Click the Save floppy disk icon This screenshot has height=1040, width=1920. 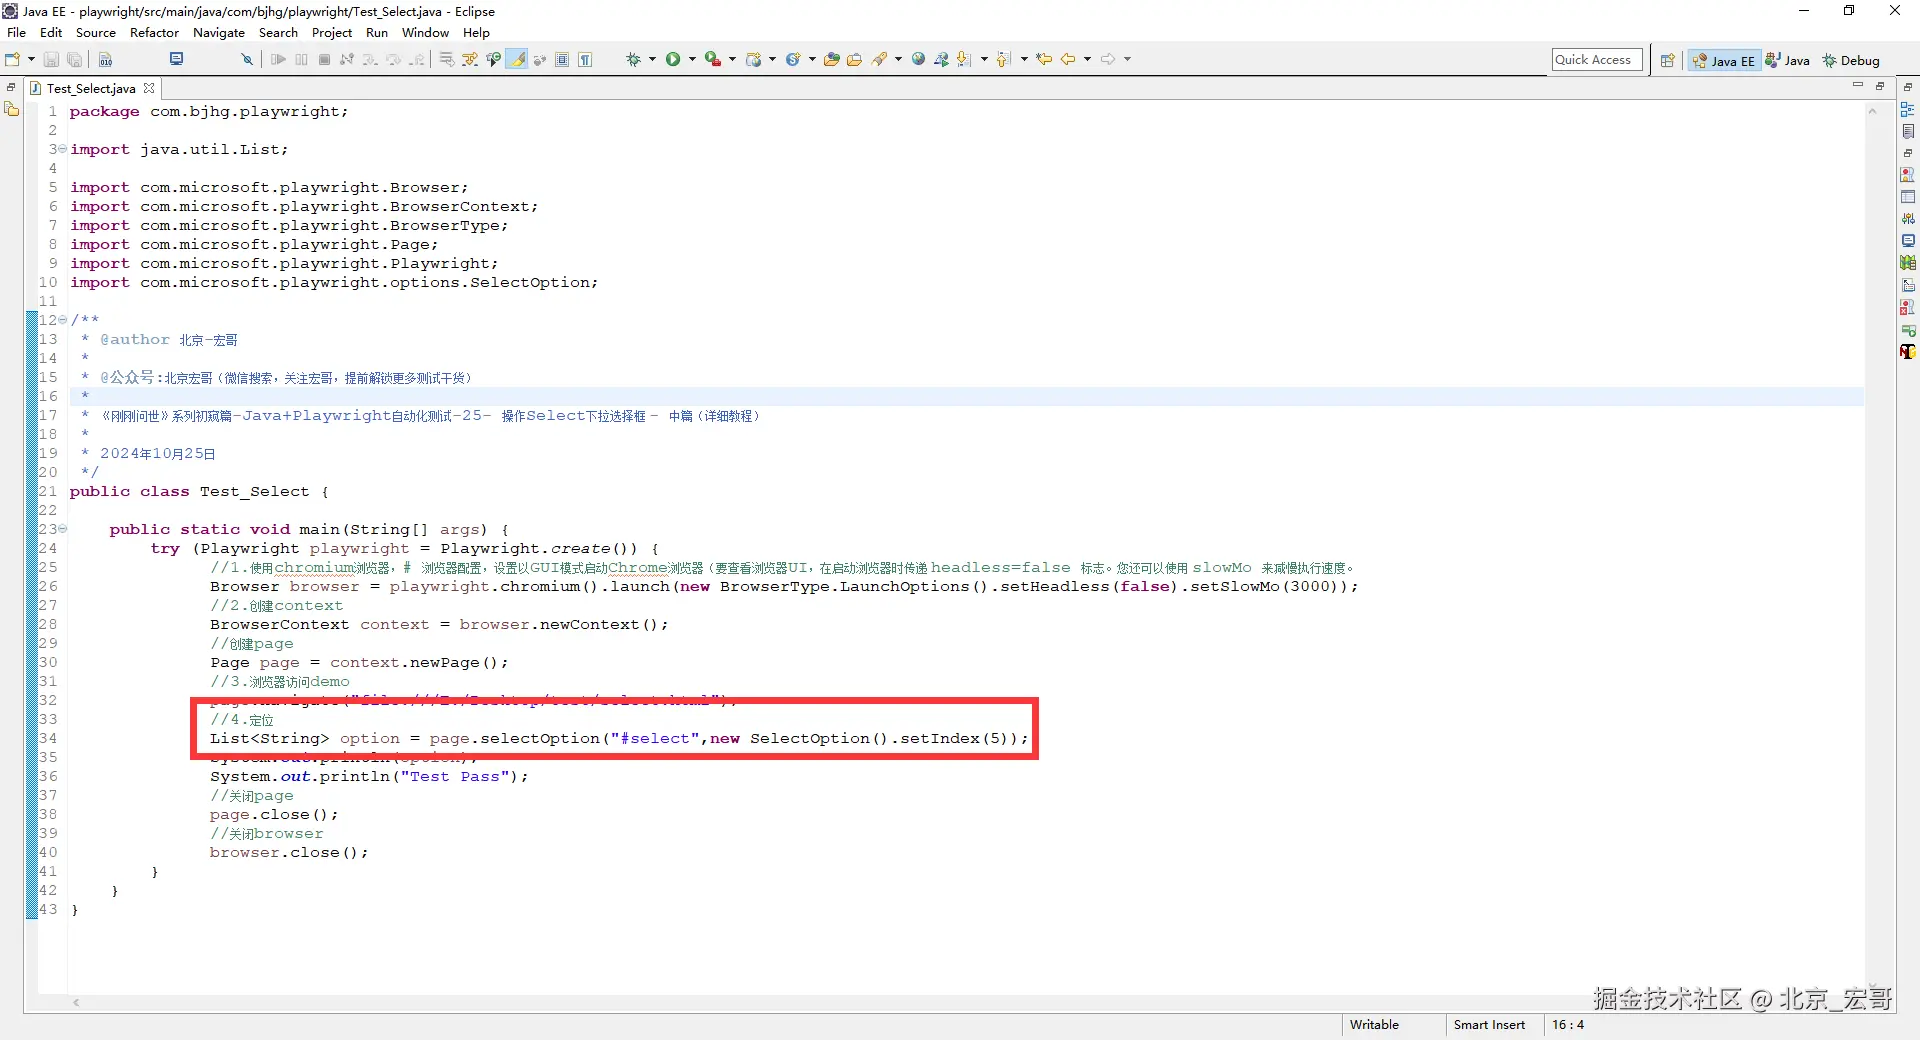click(x=51, y=60)
